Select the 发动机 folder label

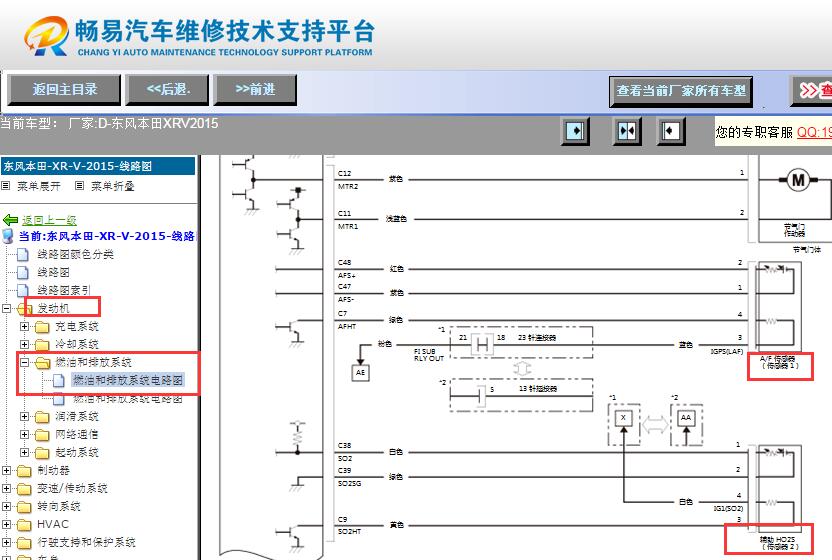pos(53,308)
